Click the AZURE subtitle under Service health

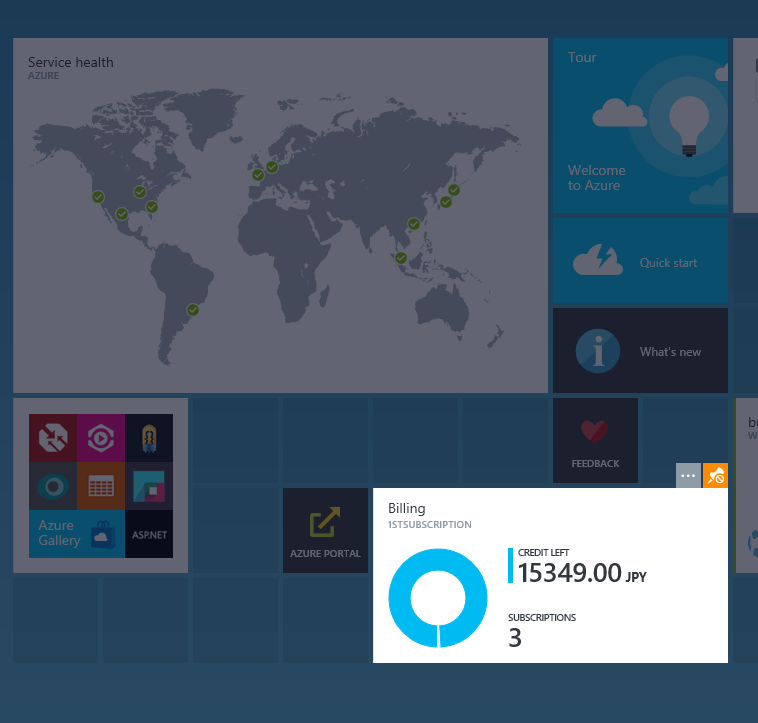(44, 76)
